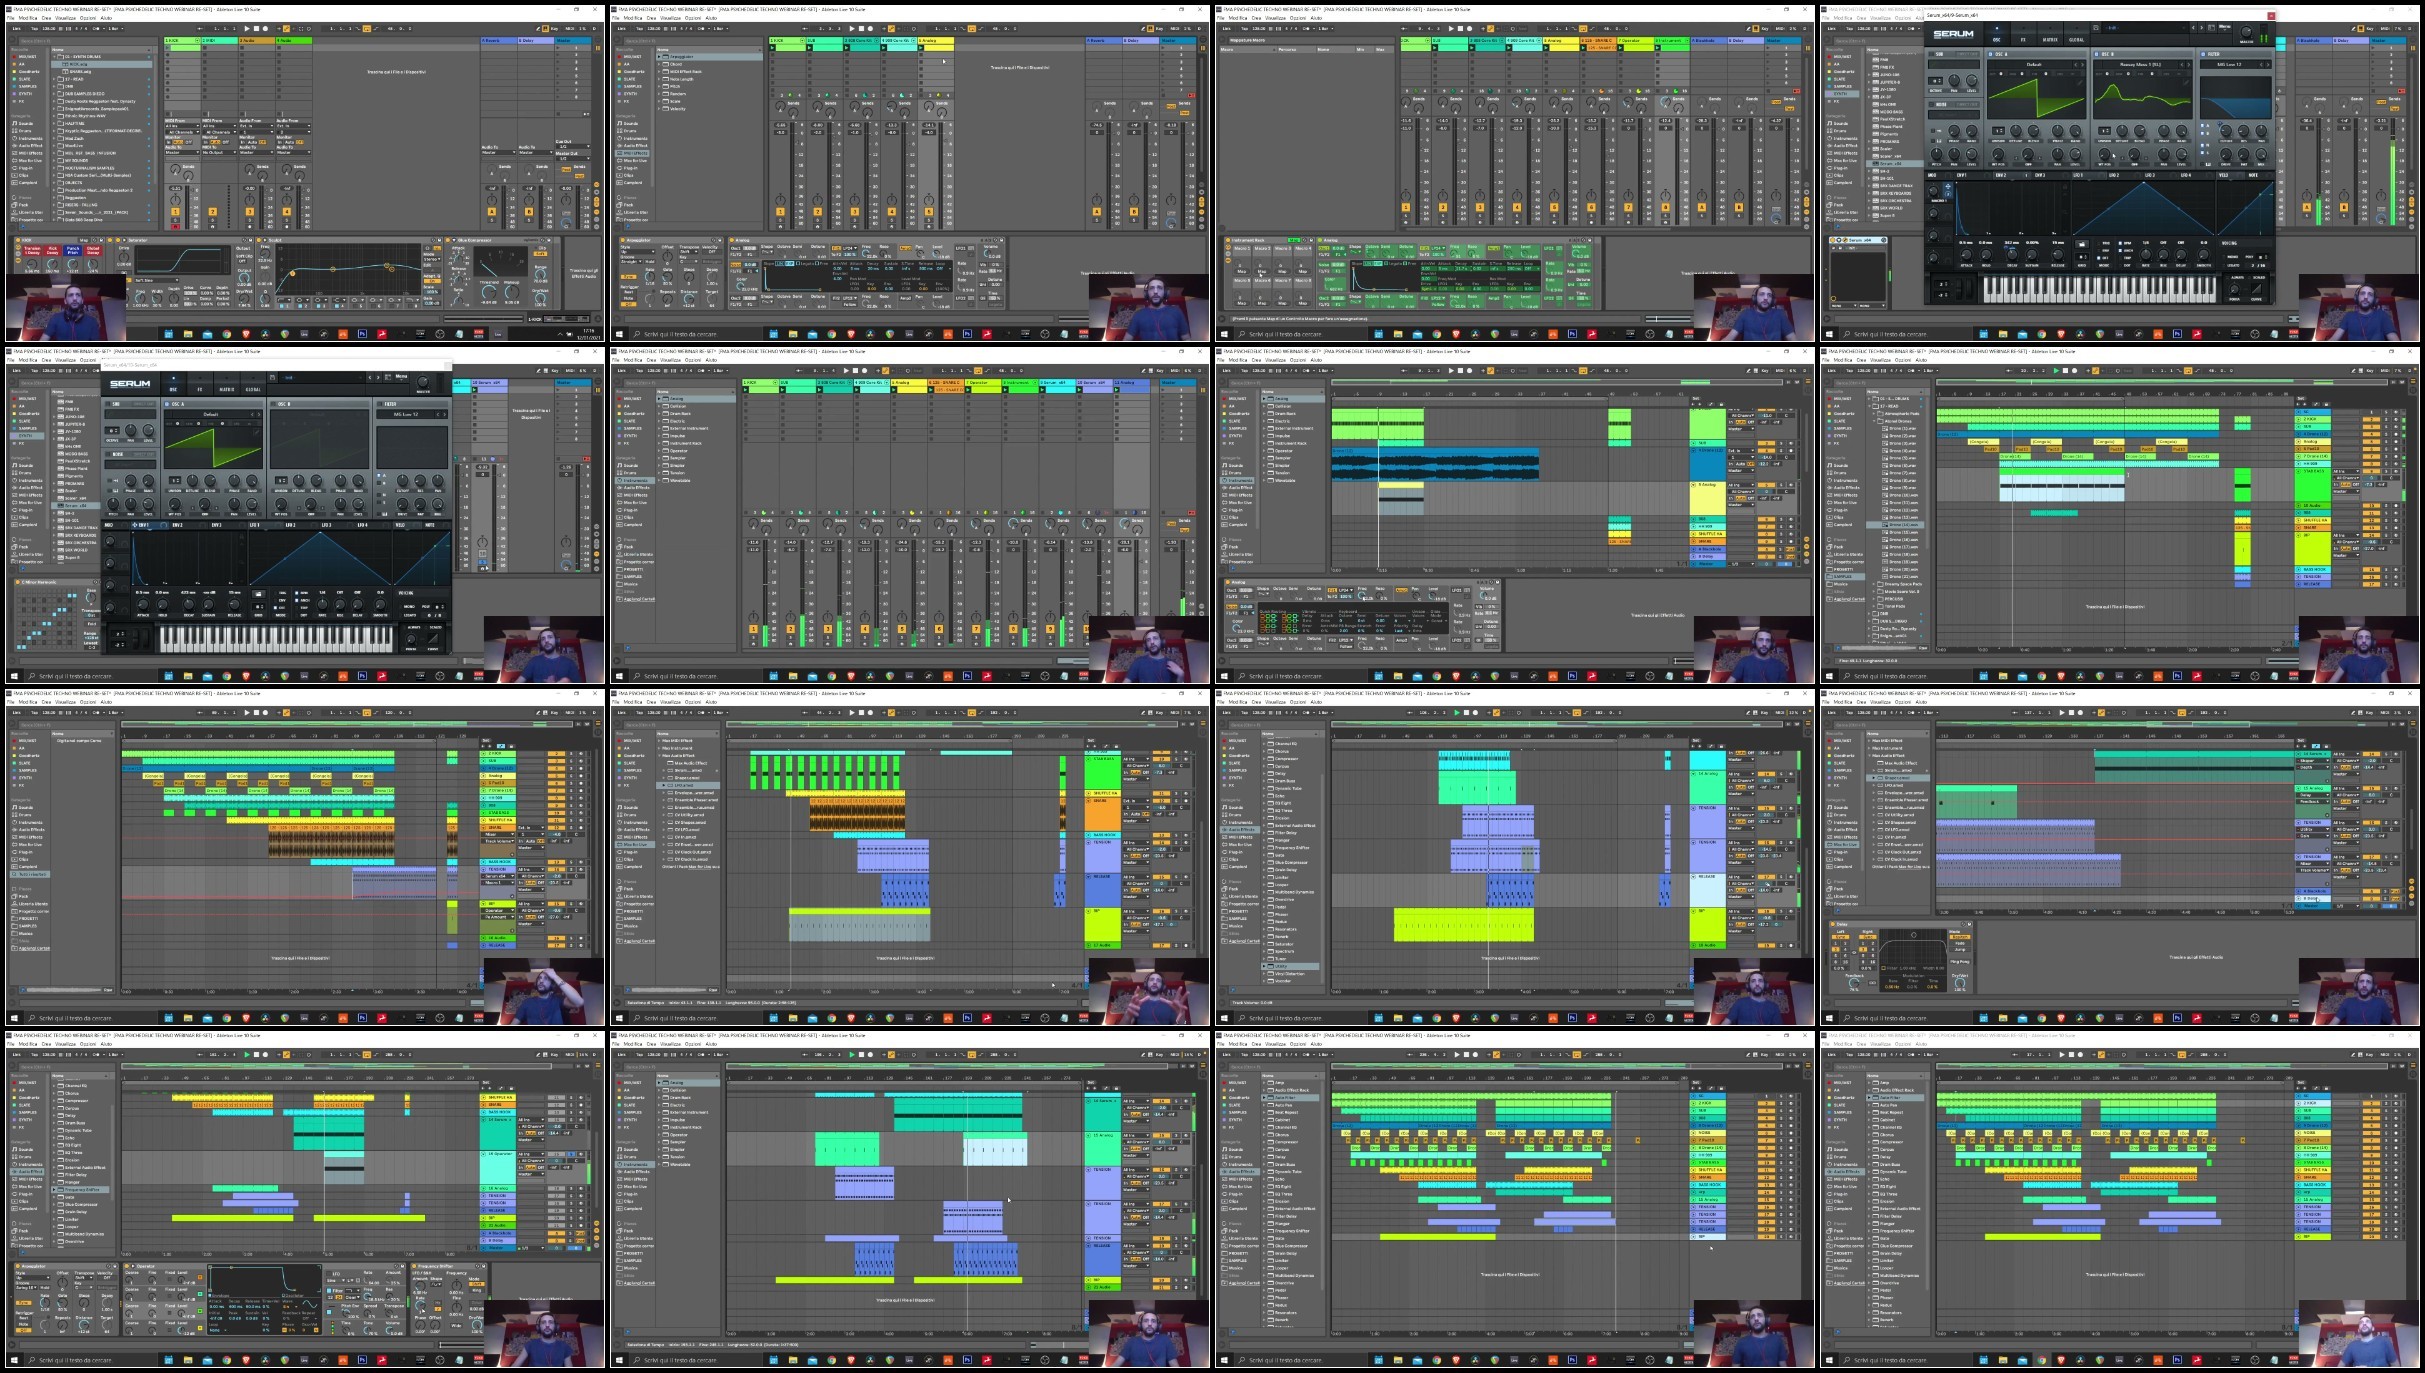The width and height of the screenshot is (2425, 1373).
Task: Click the blue Punch Pitch macro label
Action: (73, 250)
